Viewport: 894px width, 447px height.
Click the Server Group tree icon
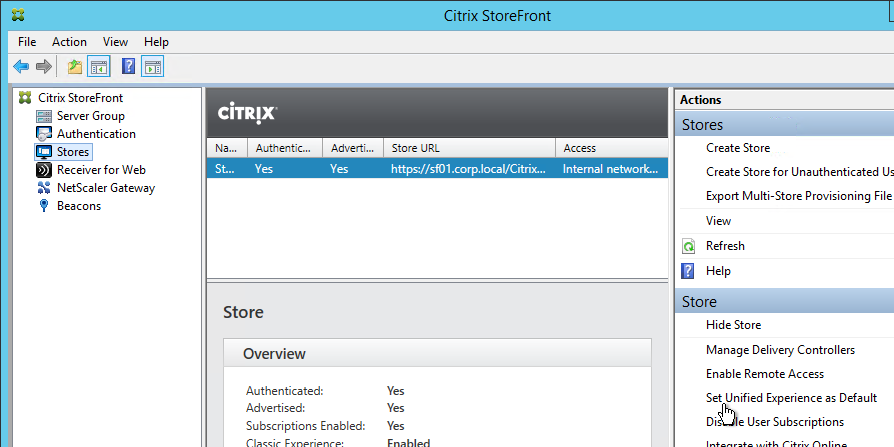(44, 116)
